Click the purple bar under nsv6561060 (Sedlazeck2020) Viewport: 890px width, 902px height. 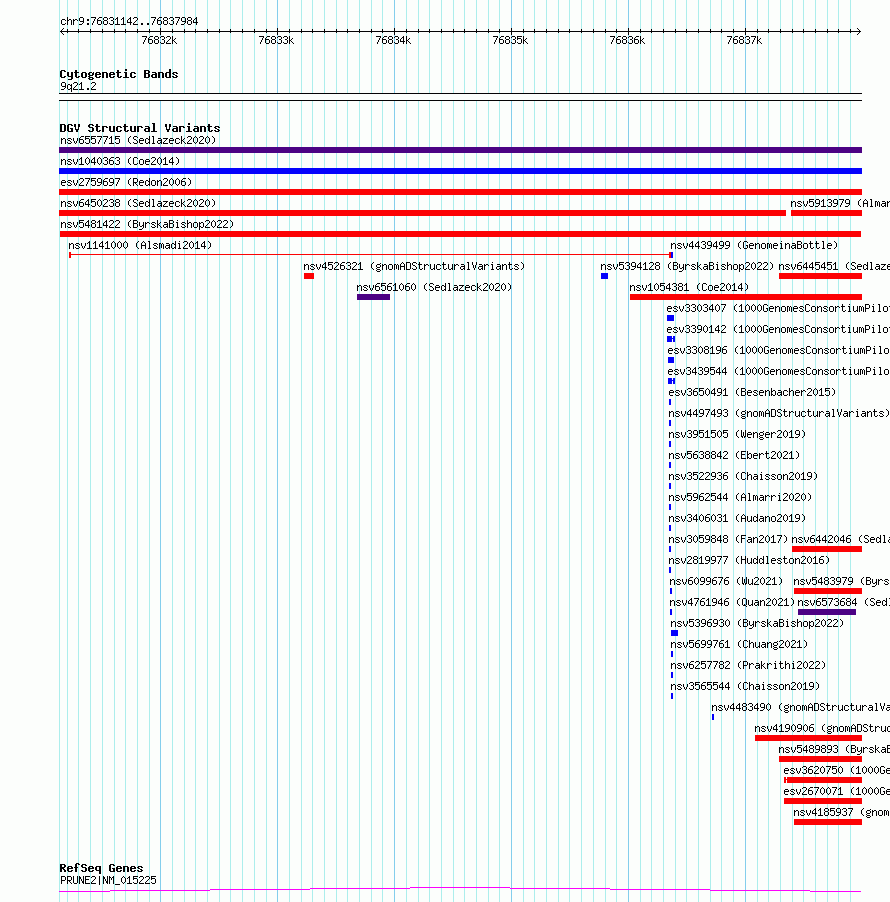(373, 297)
